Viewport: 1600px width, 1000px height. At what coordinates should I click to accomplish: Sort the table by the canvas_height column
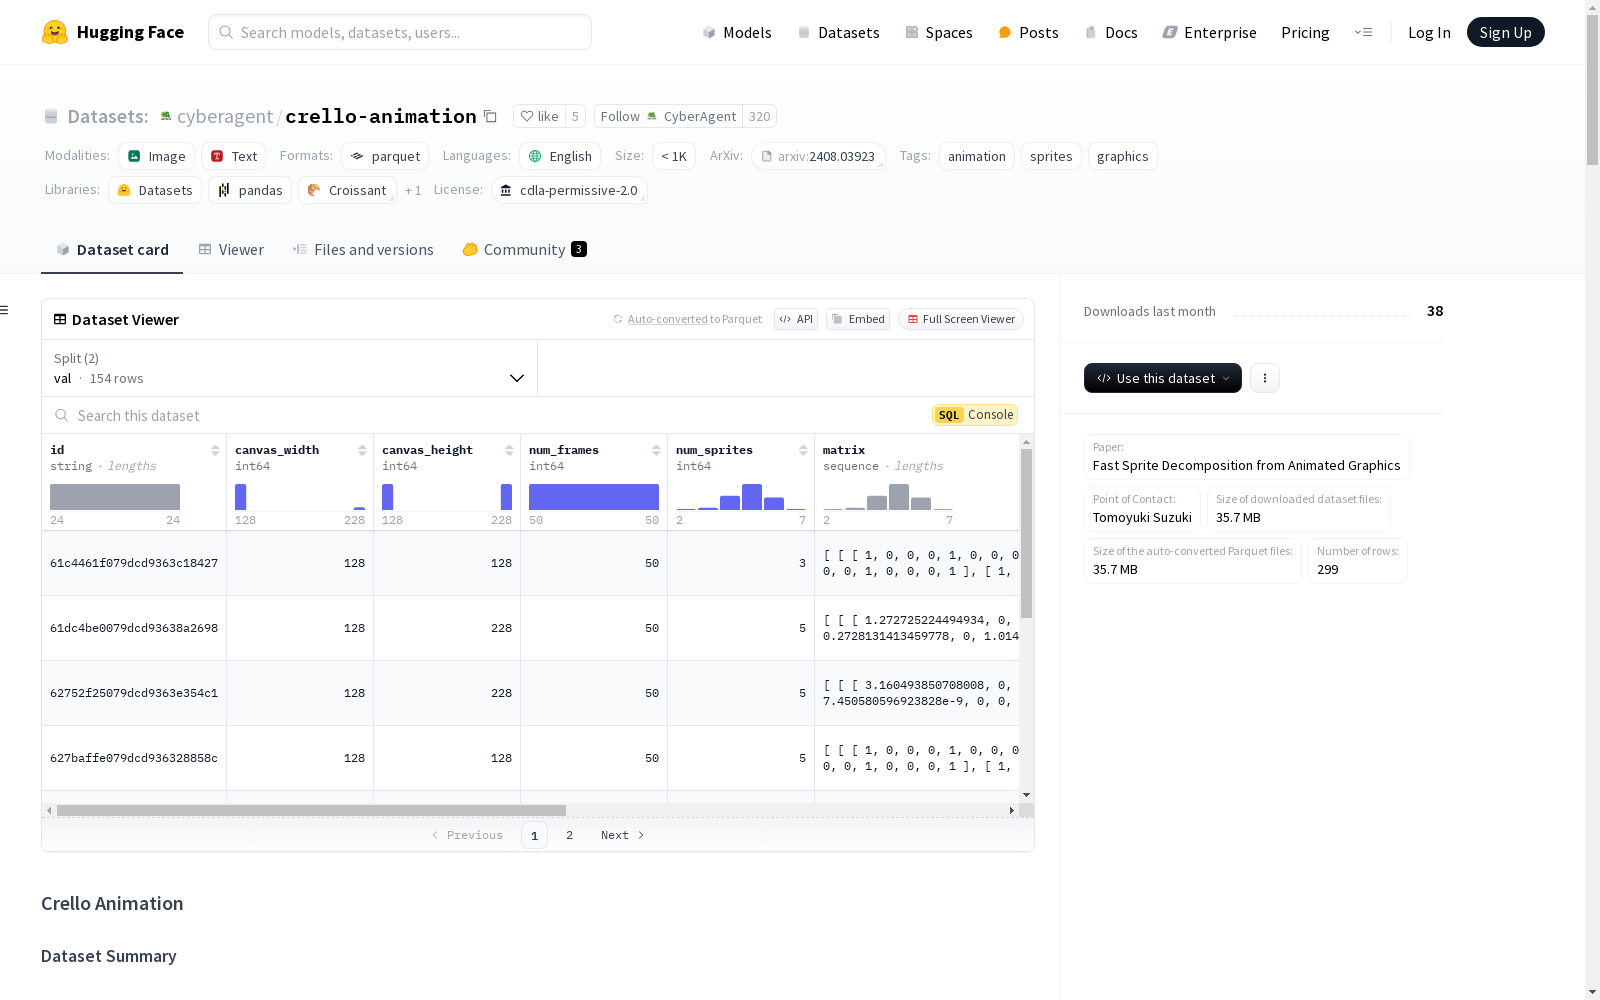509,450
